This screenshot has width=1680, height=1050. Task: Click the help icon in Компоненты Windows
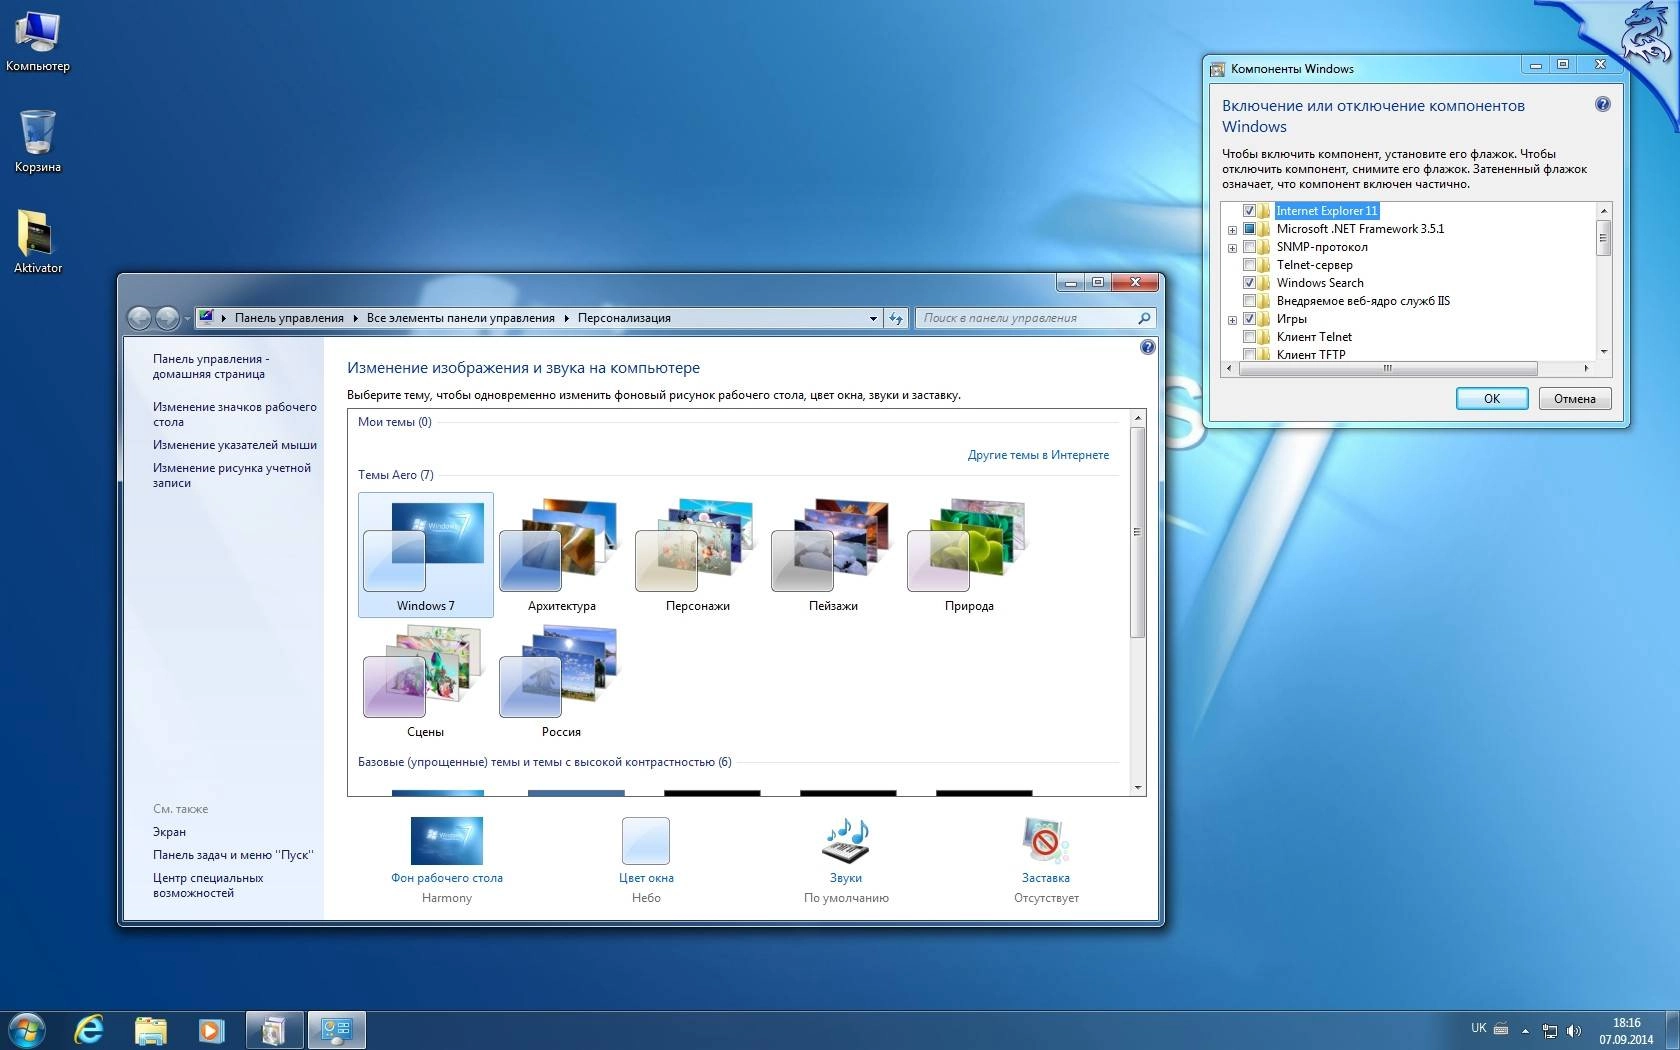[1603, 104]
